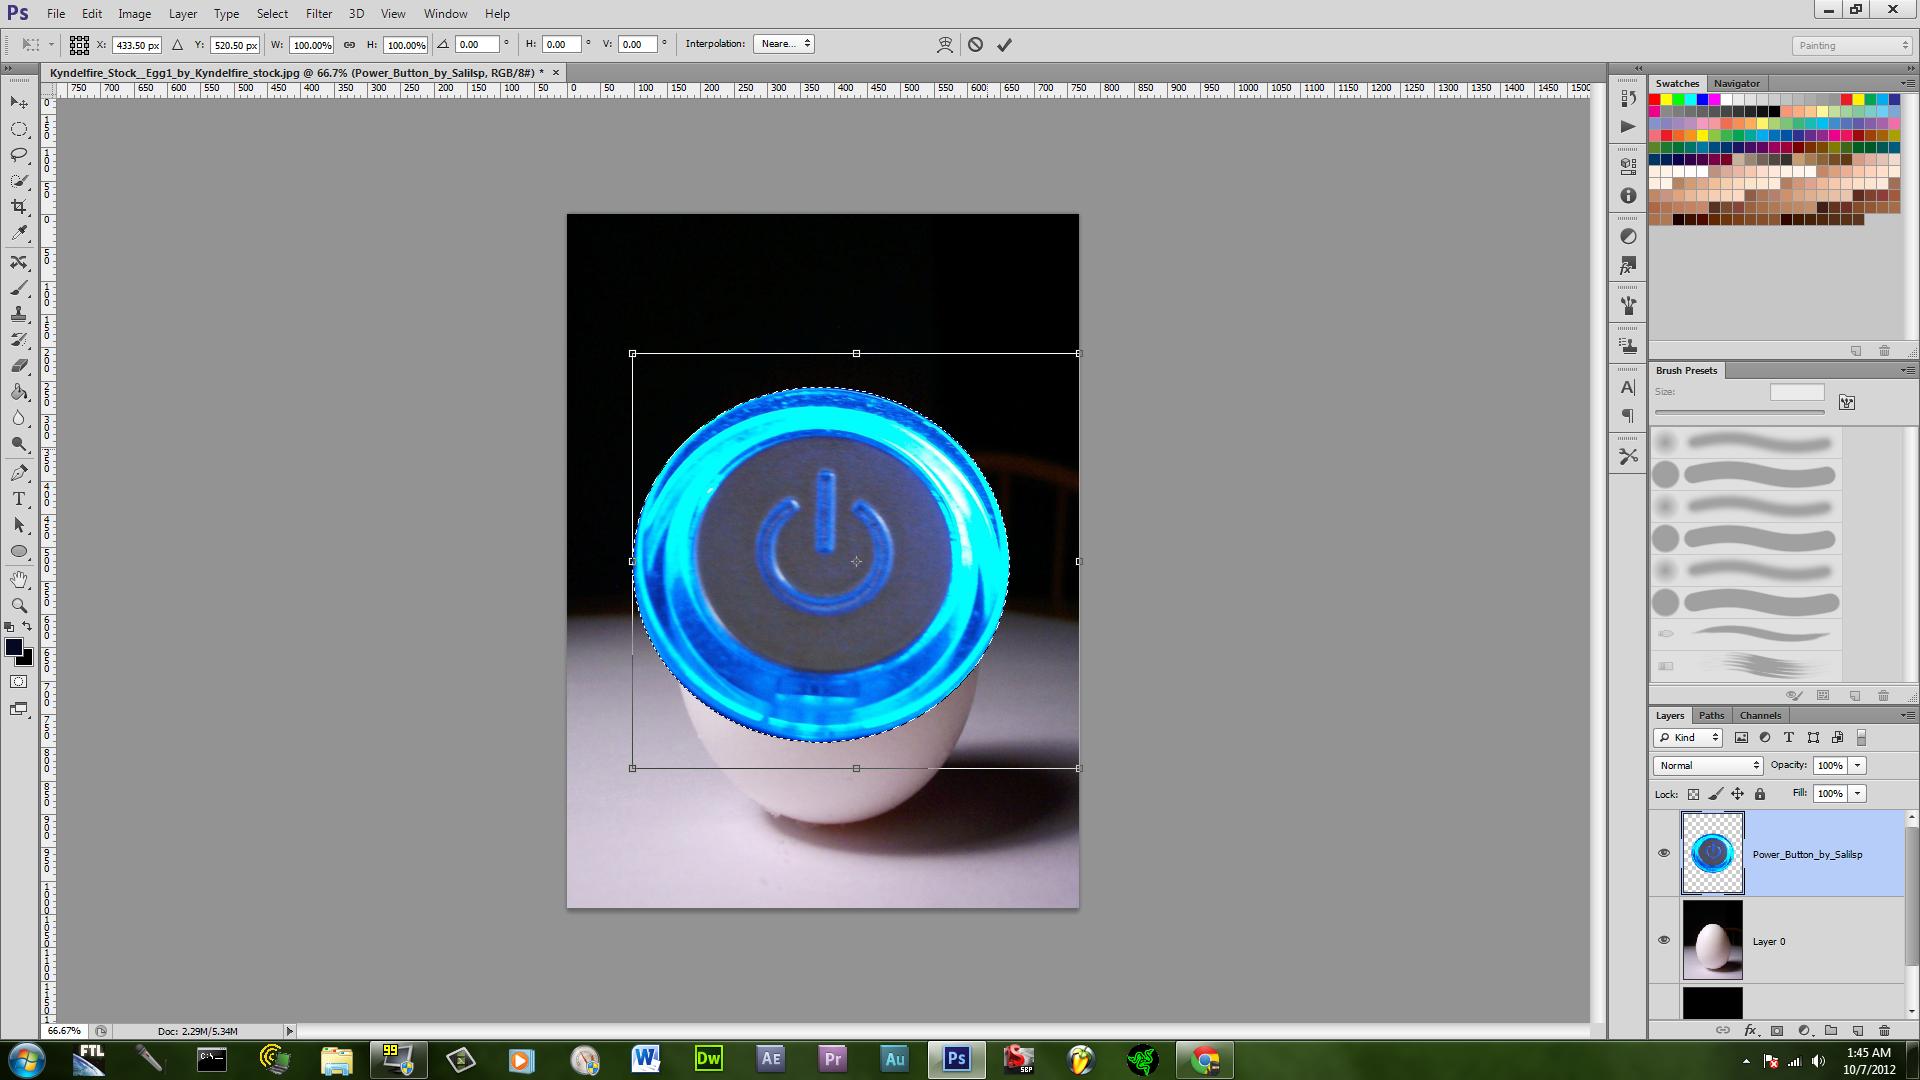Select the Ellipse shape tool
This screenshot has height=1080, width=1920.
pyautogui.click(x=19, y=551)
